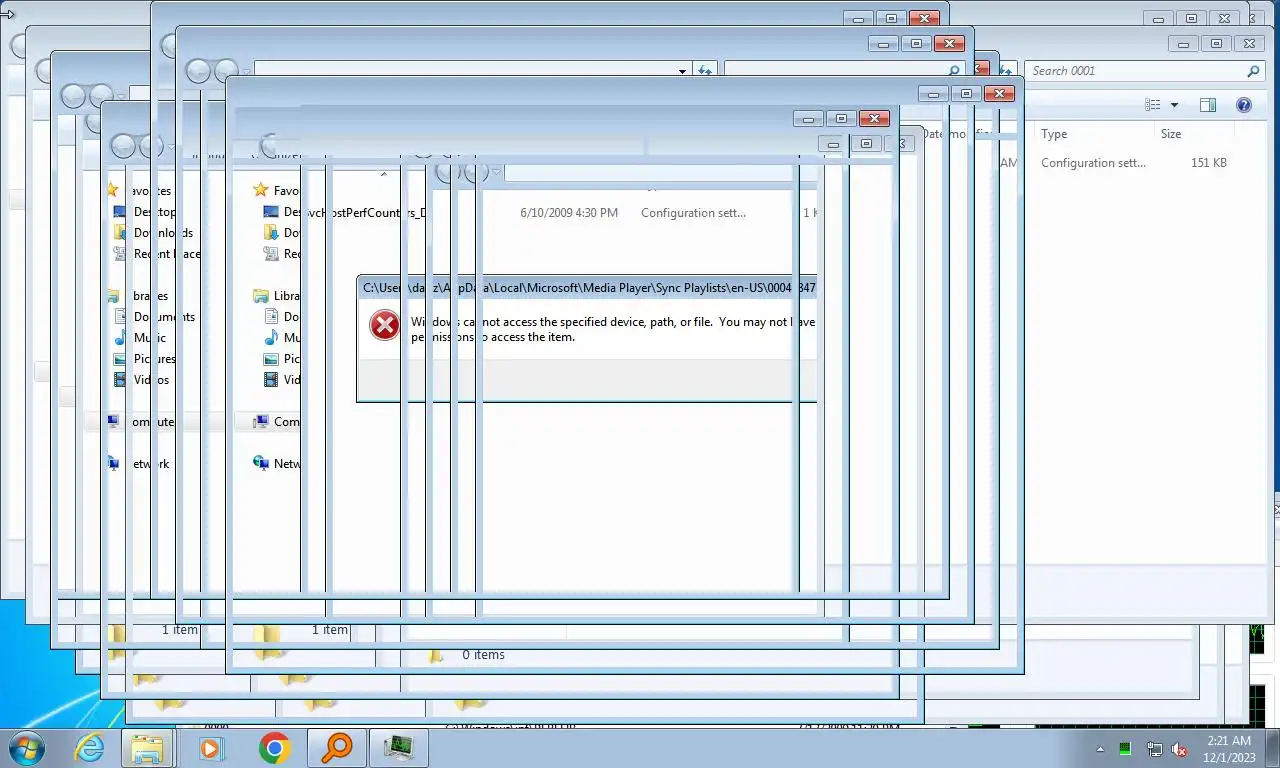Open Downloads in the leftmost navigation pane
1280x768 pixels.
click(163, 233)
